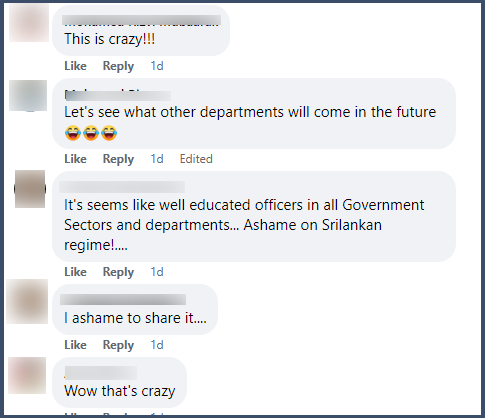
Task: Open avatar of "This is crazy!!!" commenter
Action: (29, 23)
